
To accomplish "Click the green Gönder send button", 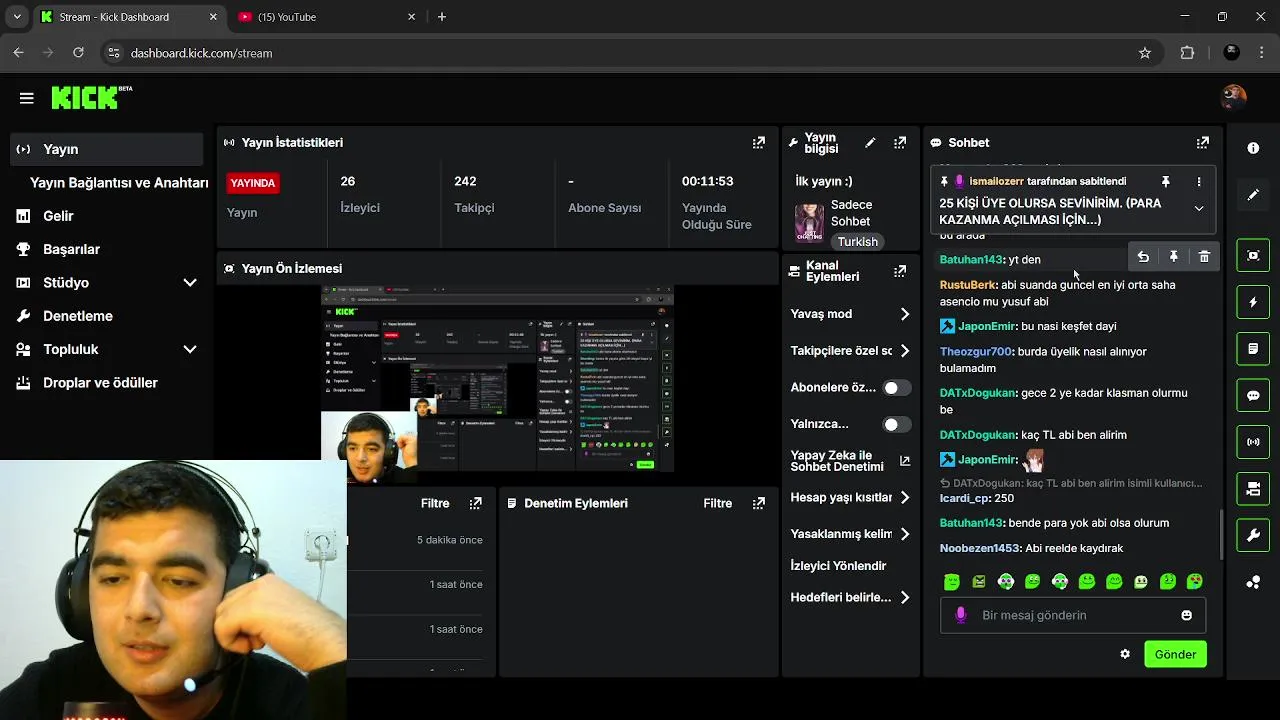I will click(1175, 654).
